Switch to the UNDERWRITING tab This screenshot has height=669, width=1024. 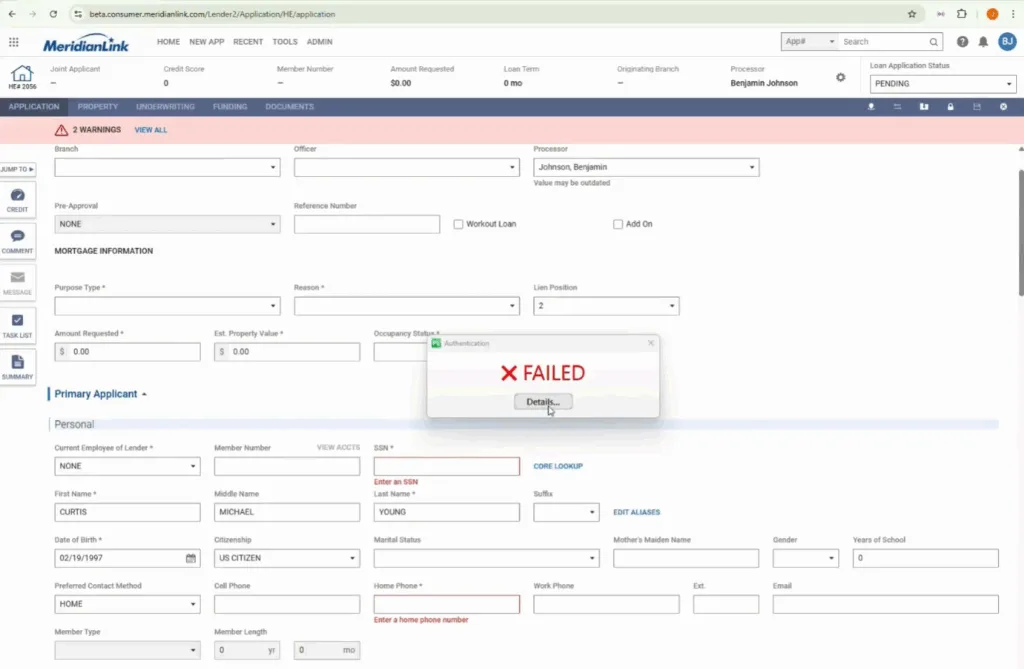coord(165,107)
